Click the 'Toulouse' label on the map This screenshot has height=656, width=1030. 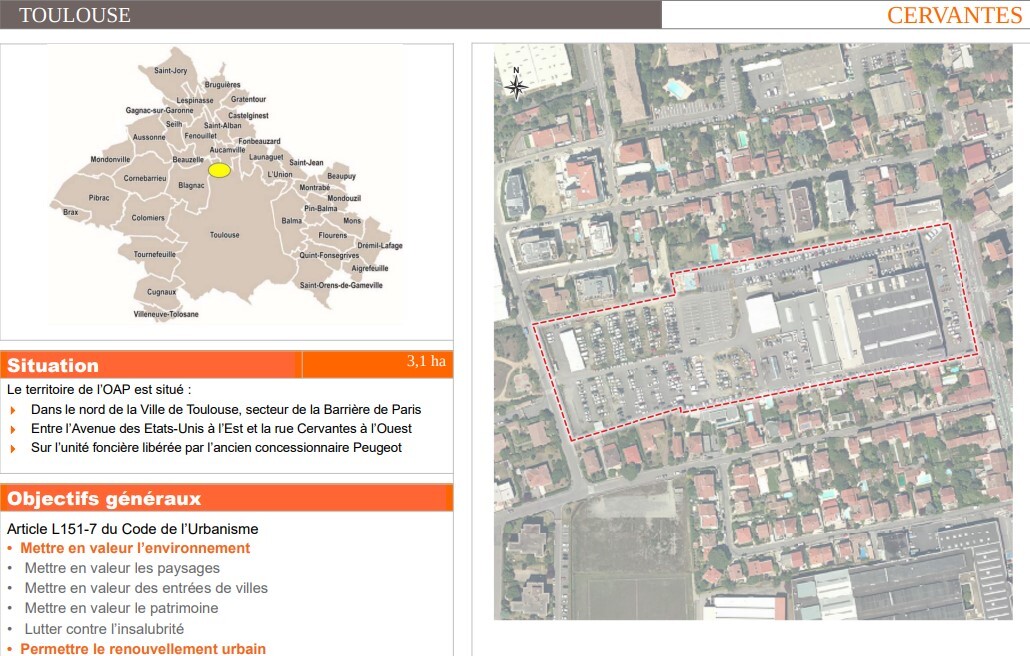pos(224,235)
